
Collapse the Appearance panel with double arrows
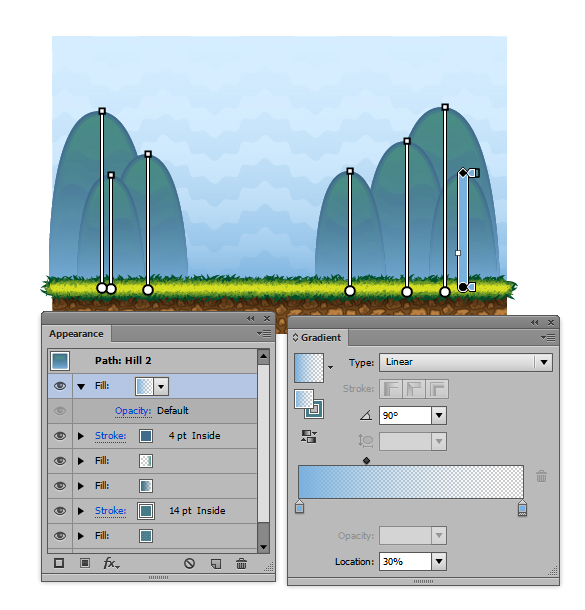click(251, 319)
